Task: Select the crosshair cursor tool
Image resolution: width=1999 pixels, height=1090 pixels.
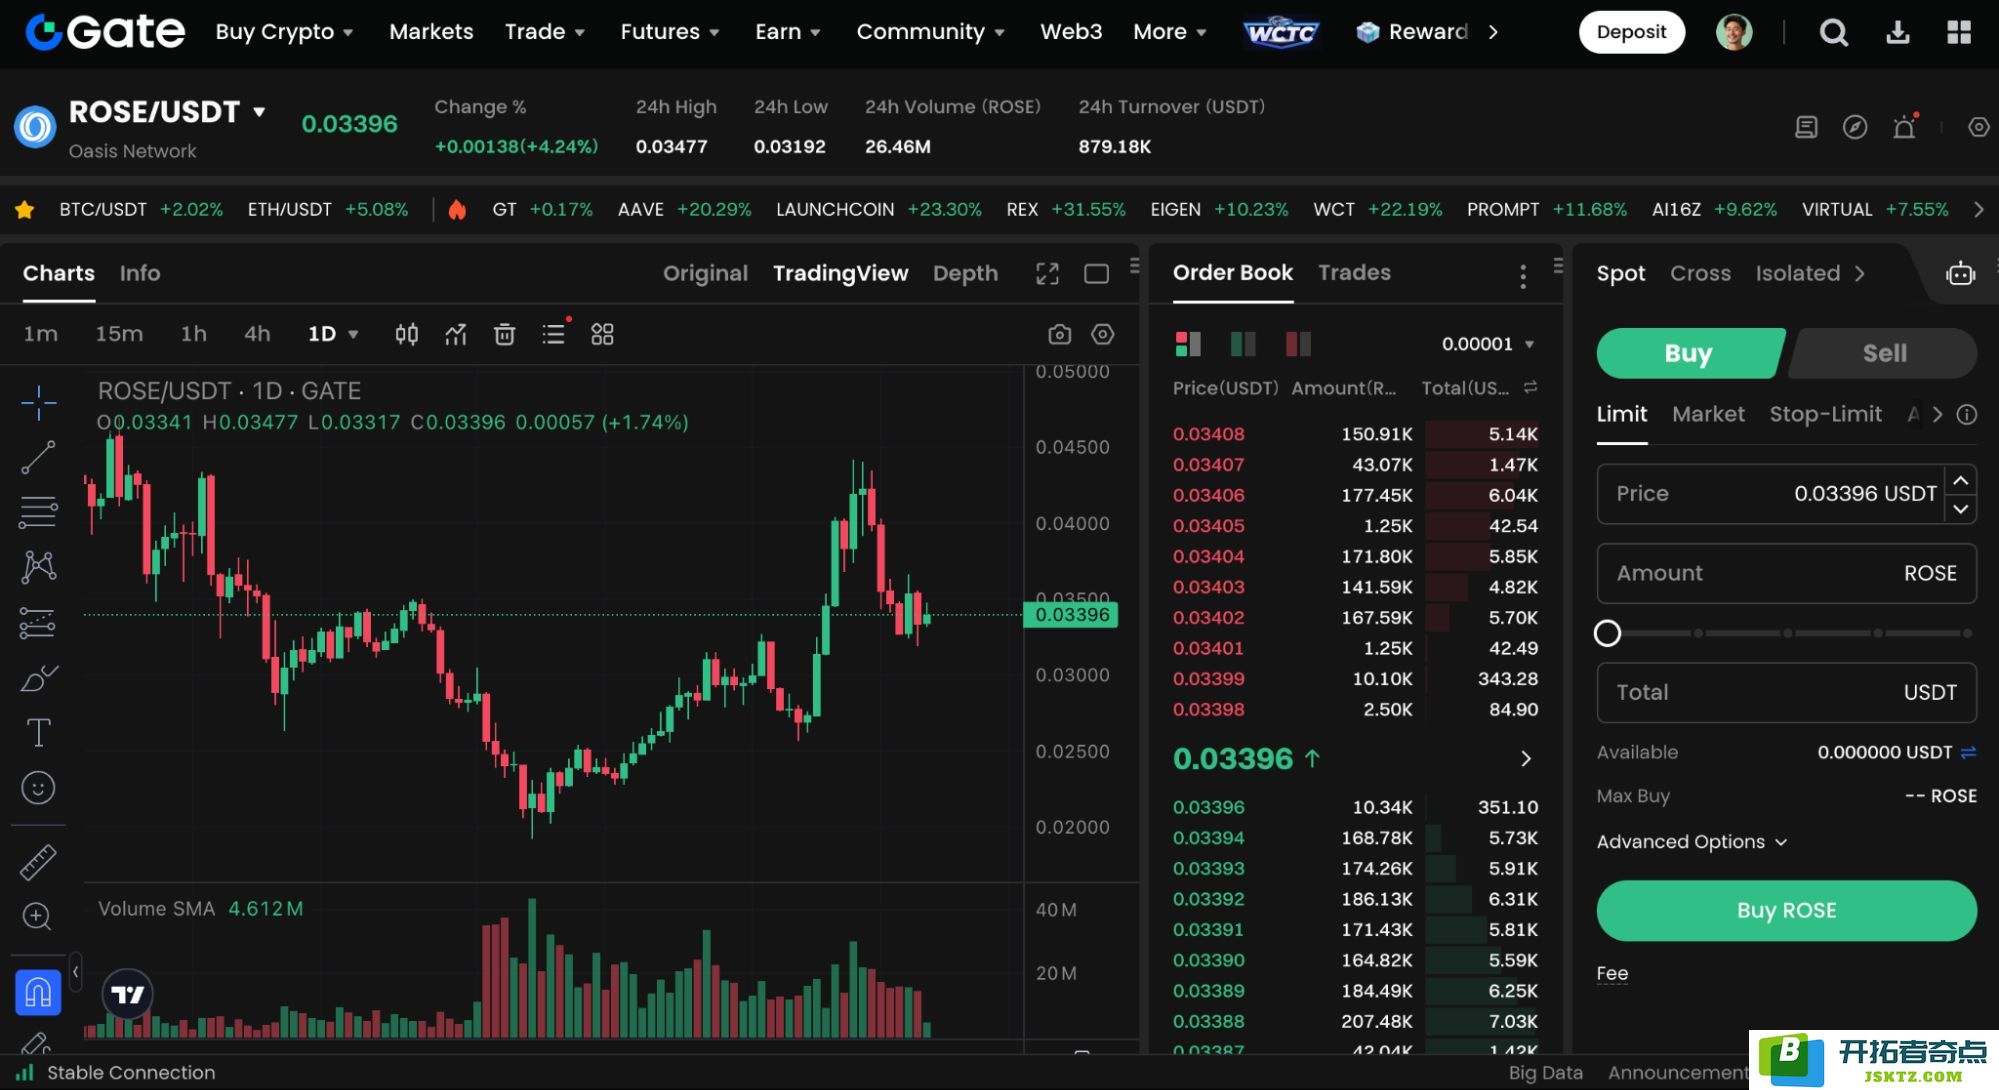Action: coord(38,402)
